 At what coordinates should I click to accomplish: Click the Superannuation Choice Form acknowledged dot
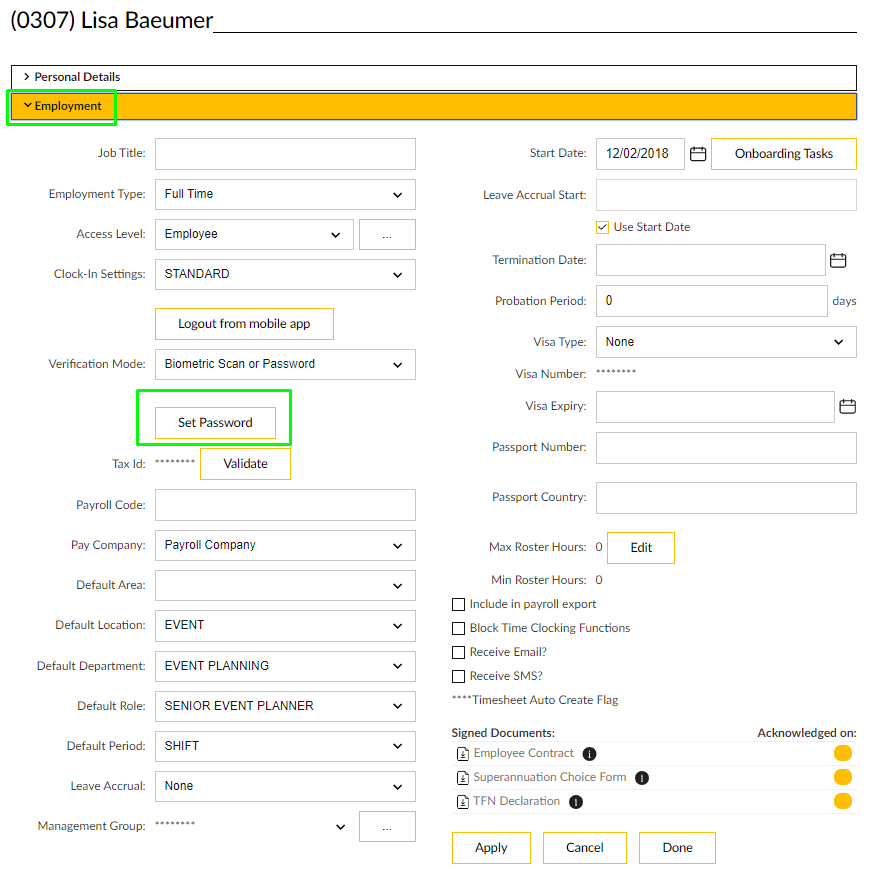(842, 777)
